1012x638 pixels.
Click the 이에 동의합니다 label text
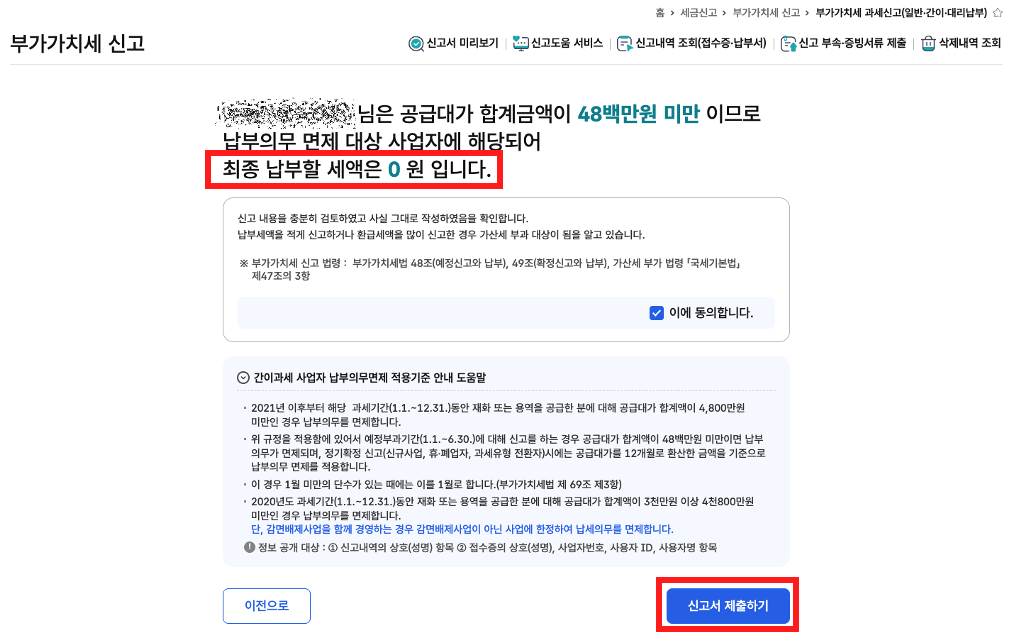(711, 313)
